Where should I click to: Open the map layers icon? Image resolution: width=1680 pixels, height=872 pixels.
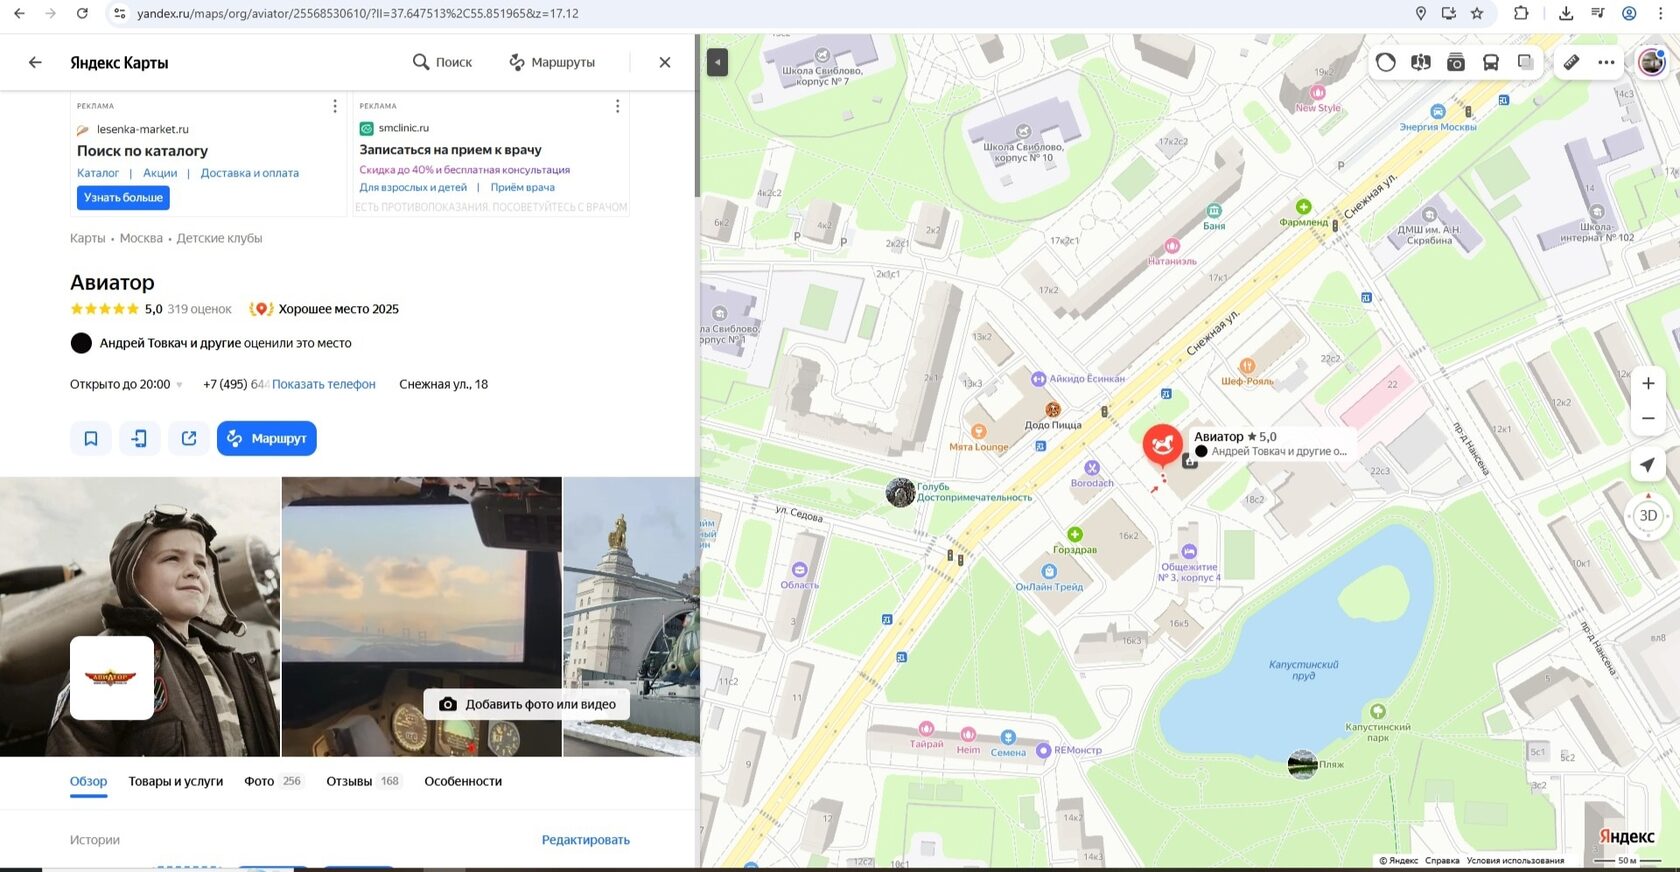point(1526,62)
